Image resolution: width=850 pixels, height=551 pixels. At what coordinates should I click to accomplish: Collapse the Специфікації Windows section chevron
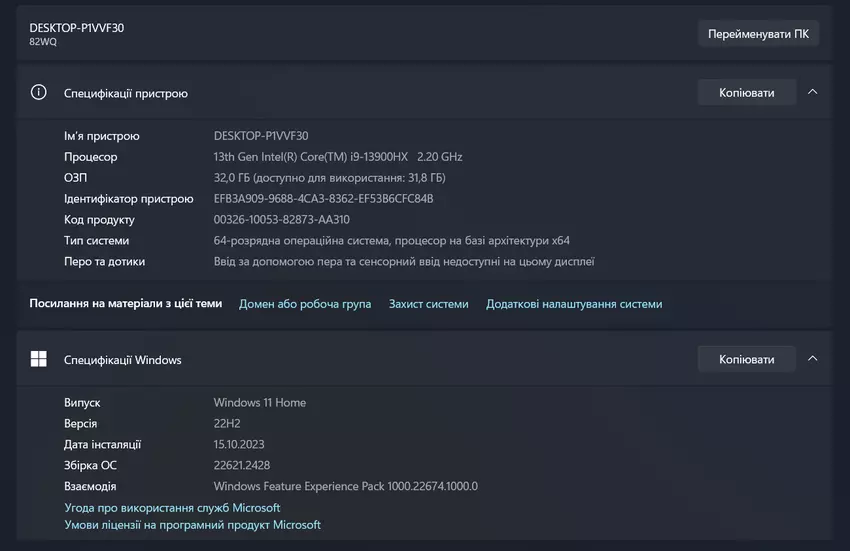[812, 359]
